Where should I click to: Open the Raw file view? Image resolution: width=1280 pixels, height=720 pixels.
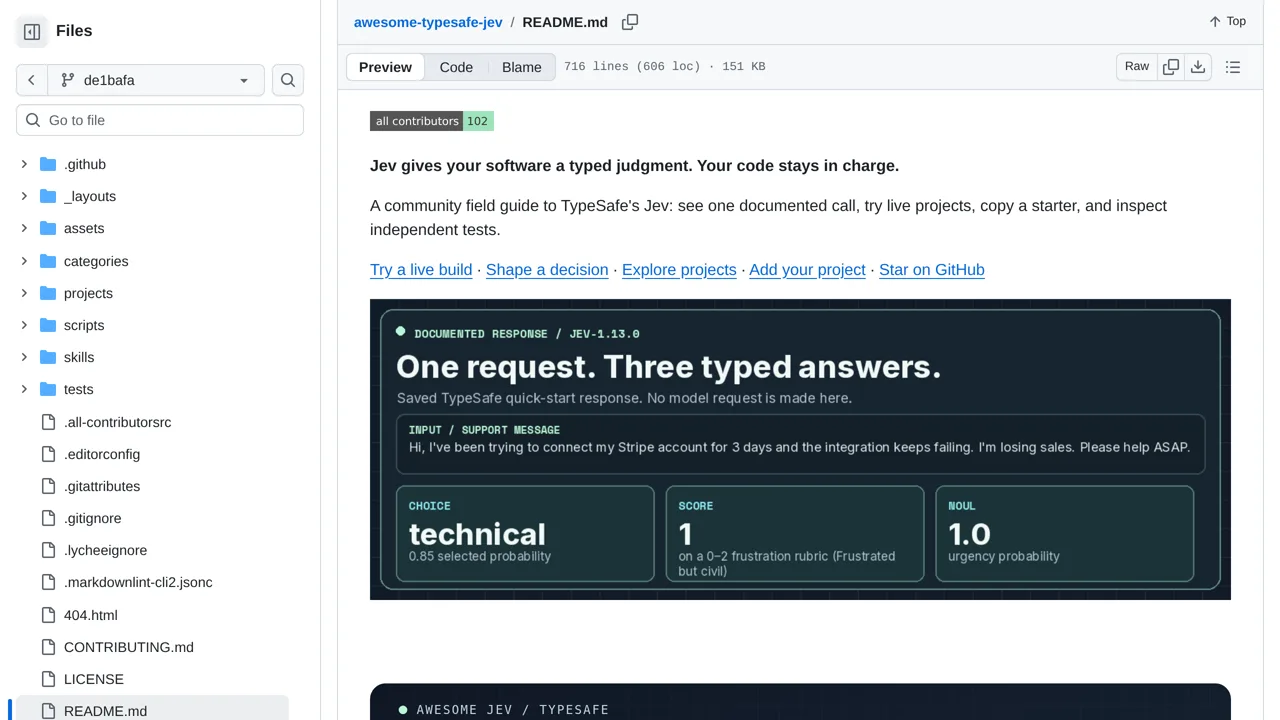point(1137,67)
